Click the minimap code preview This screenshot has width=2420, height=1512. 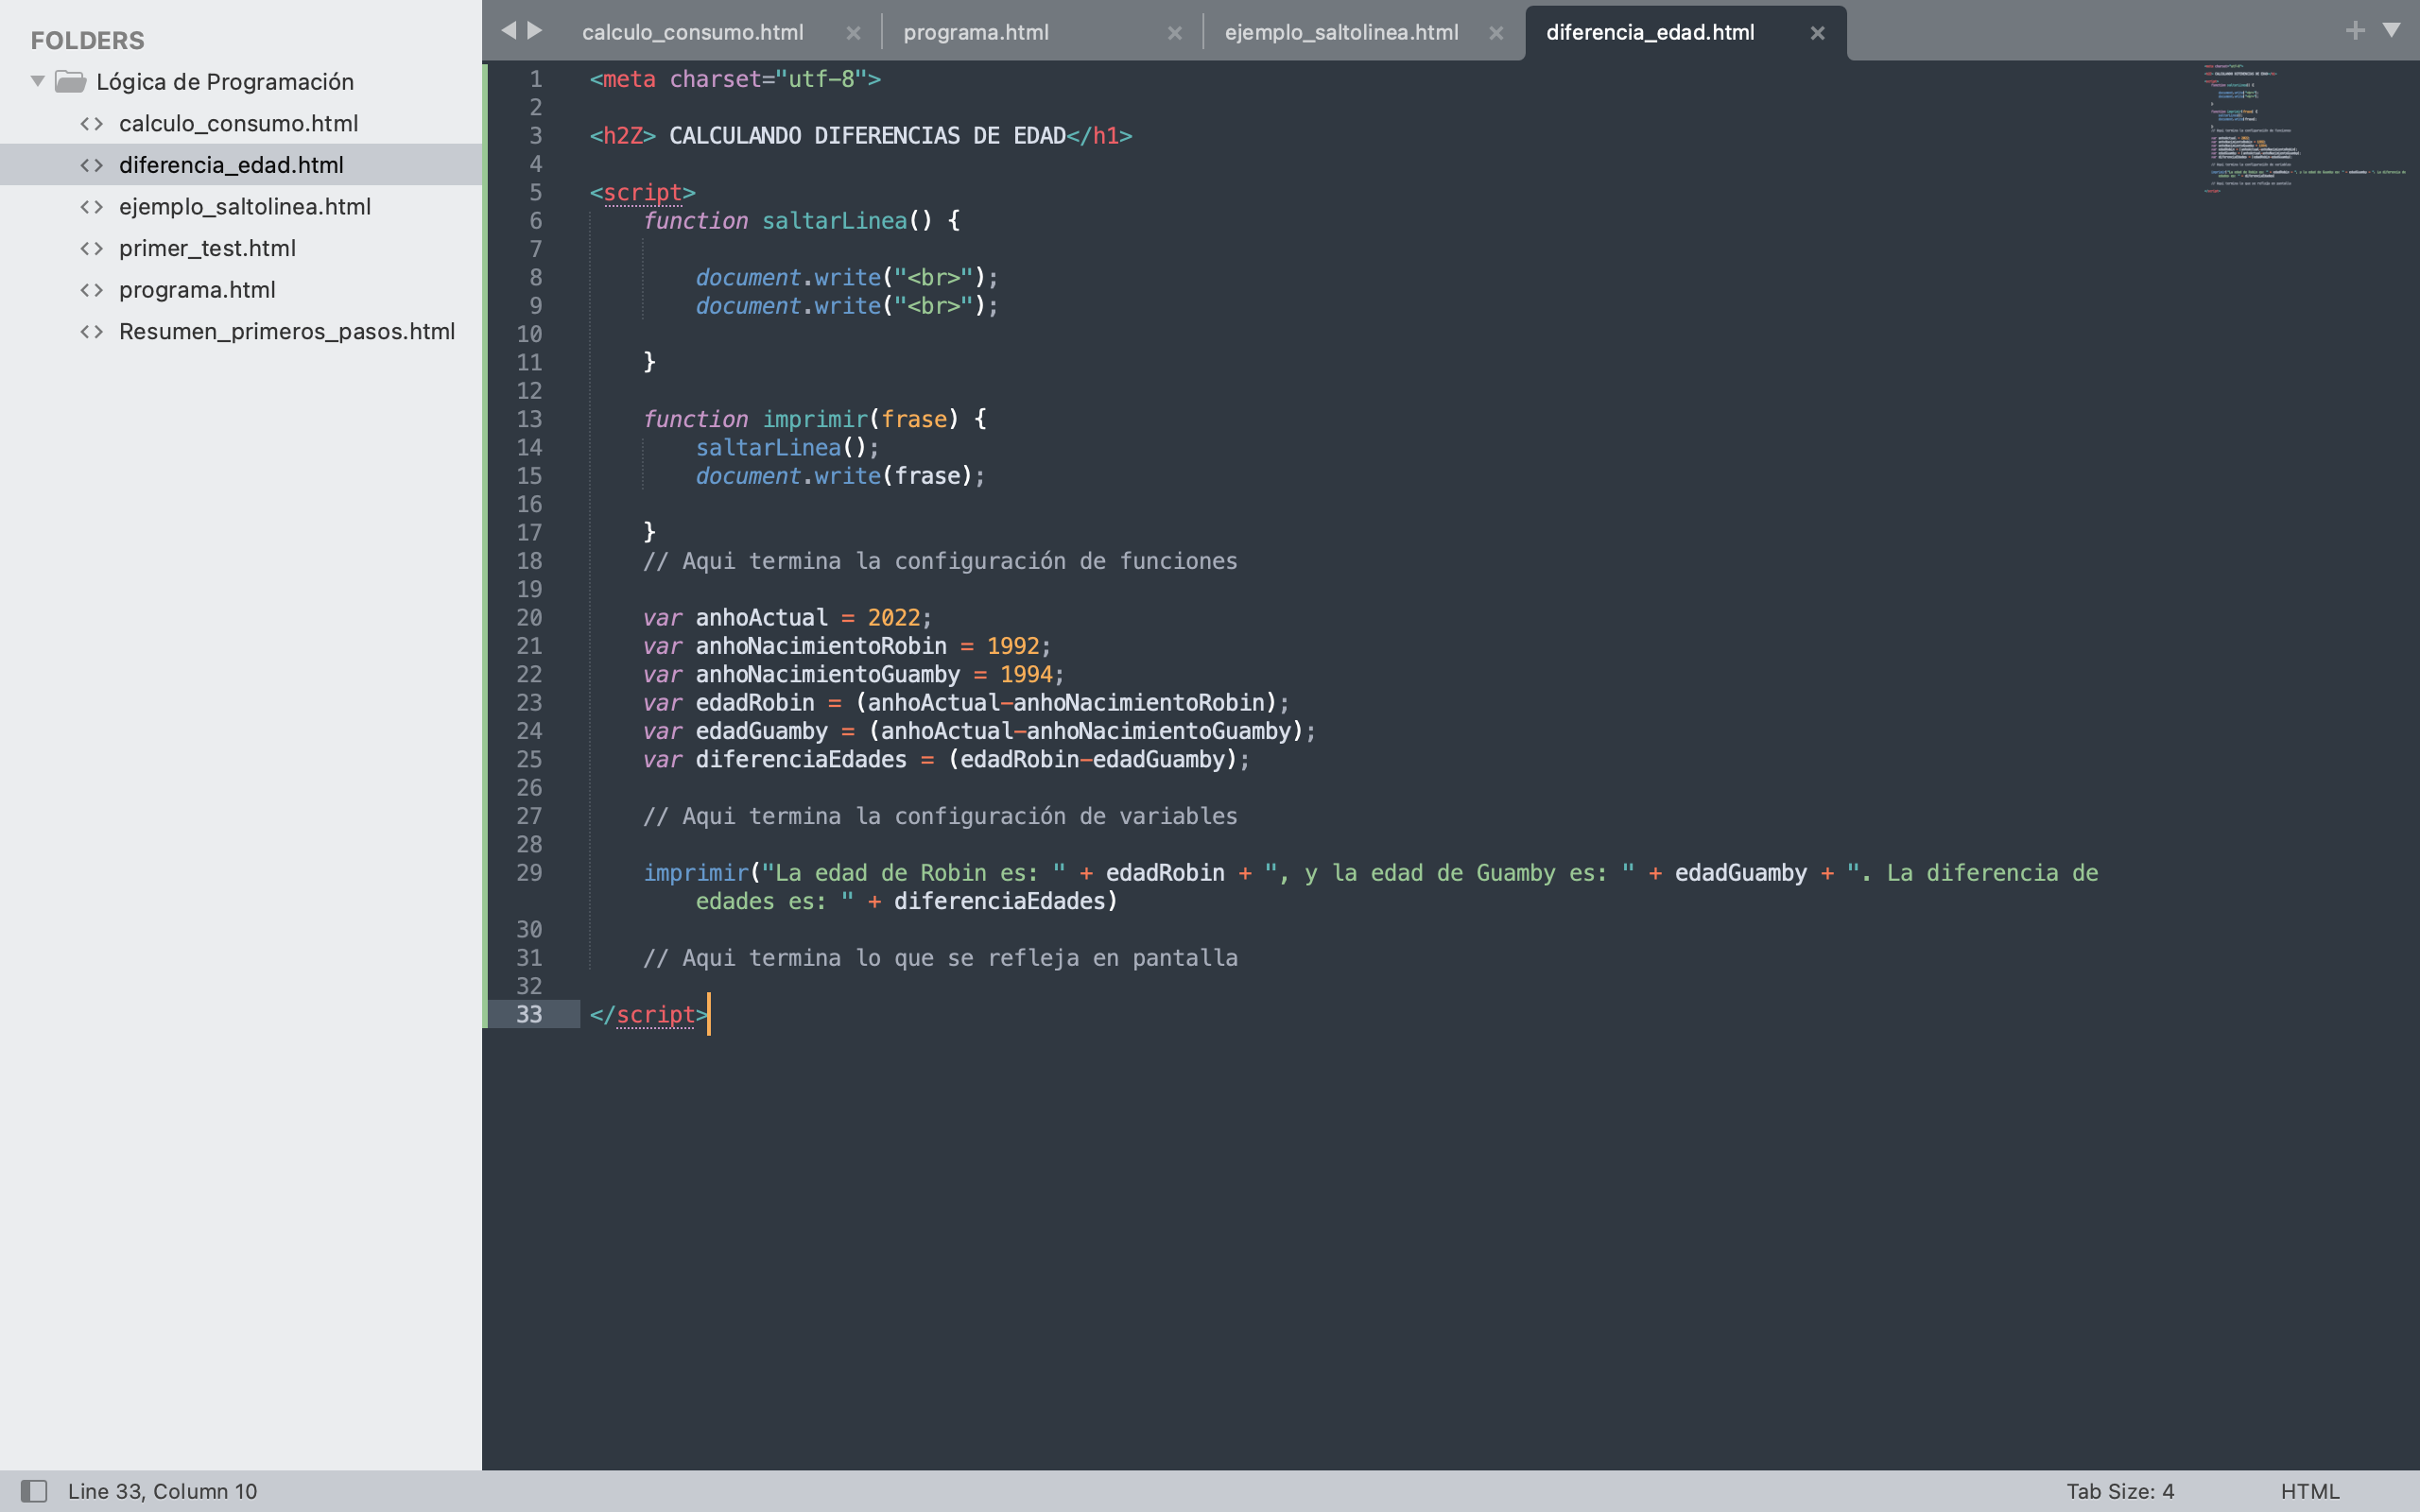tap(2305, 128)
